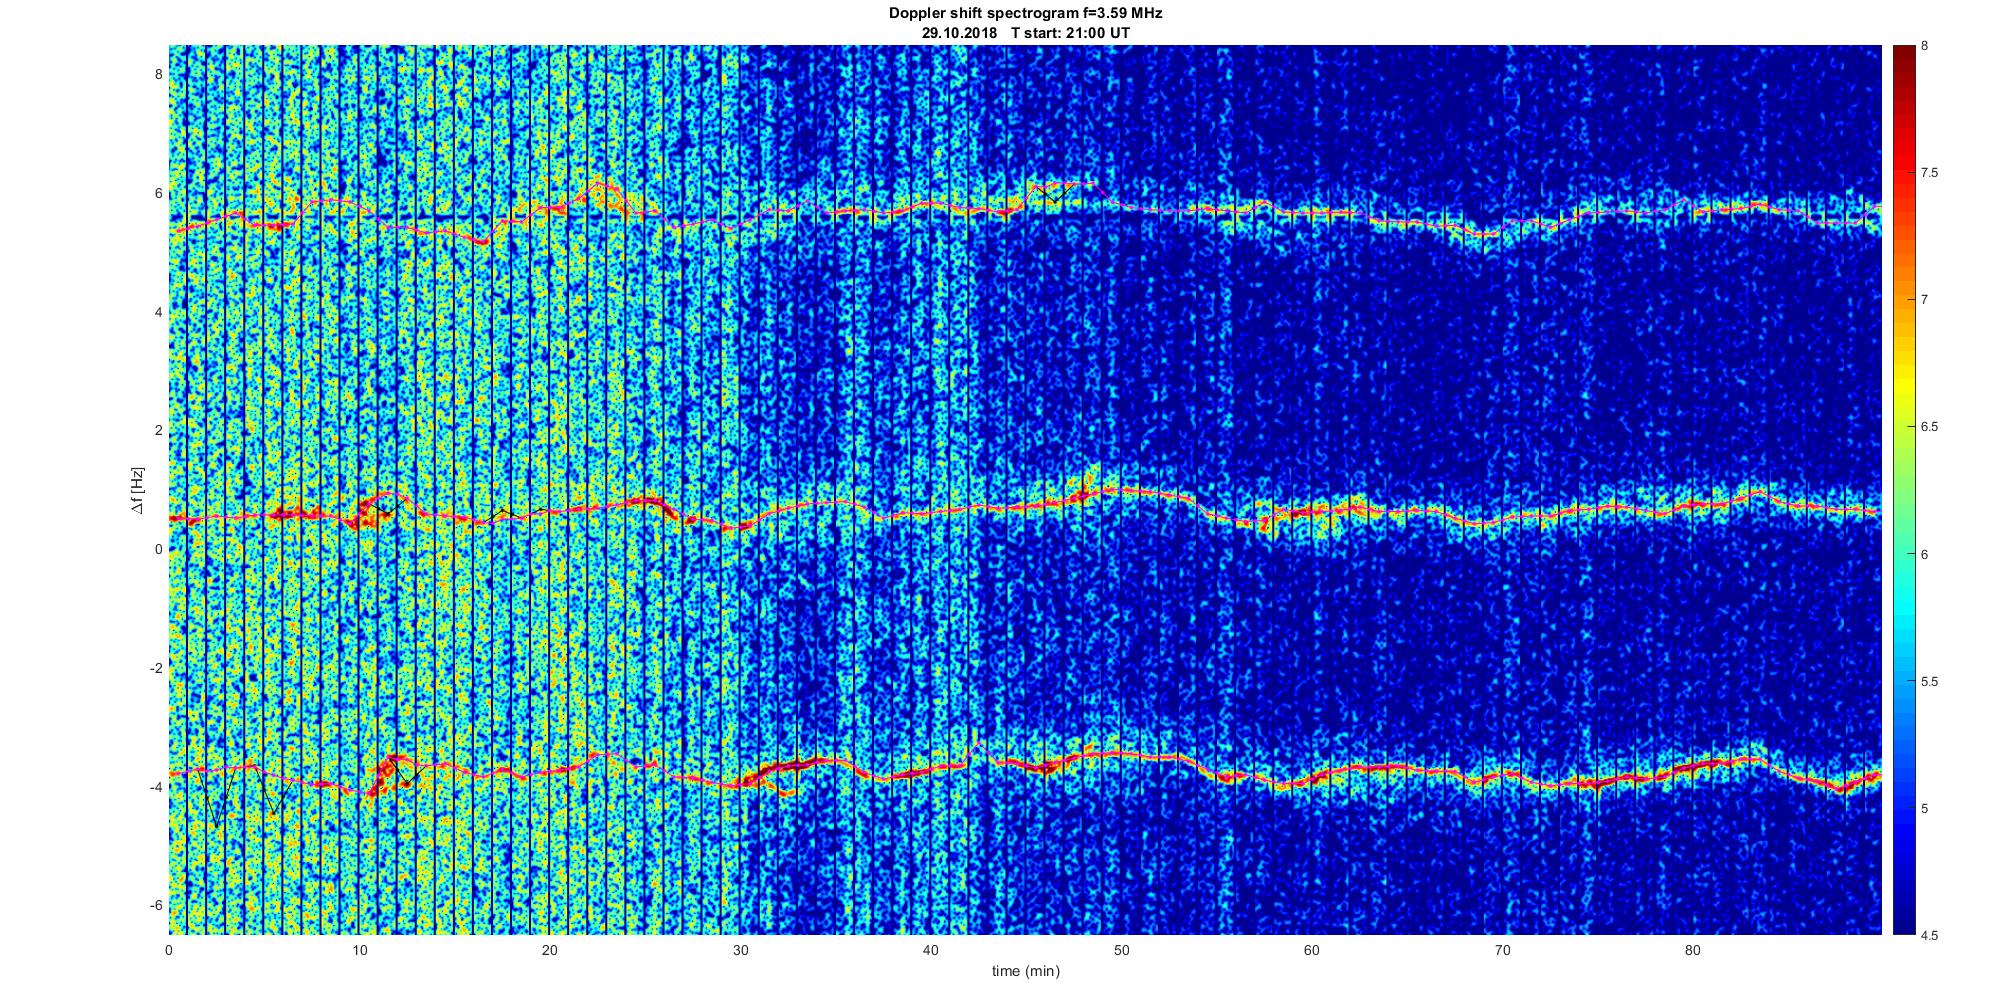Click the x-axis label 'time (min)'

coord(1025,971)
